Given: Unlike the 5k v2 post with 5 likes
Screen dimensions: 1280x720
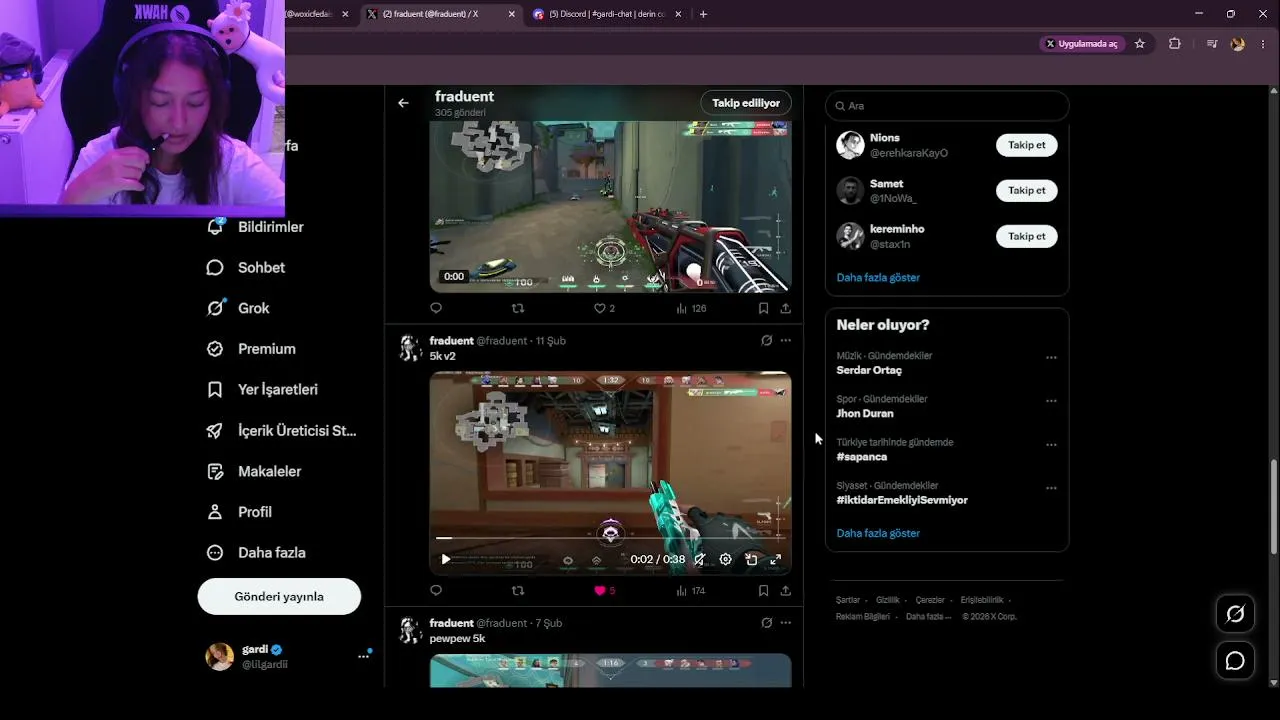Looking at the screenshot, I should [x=605, y=591].
